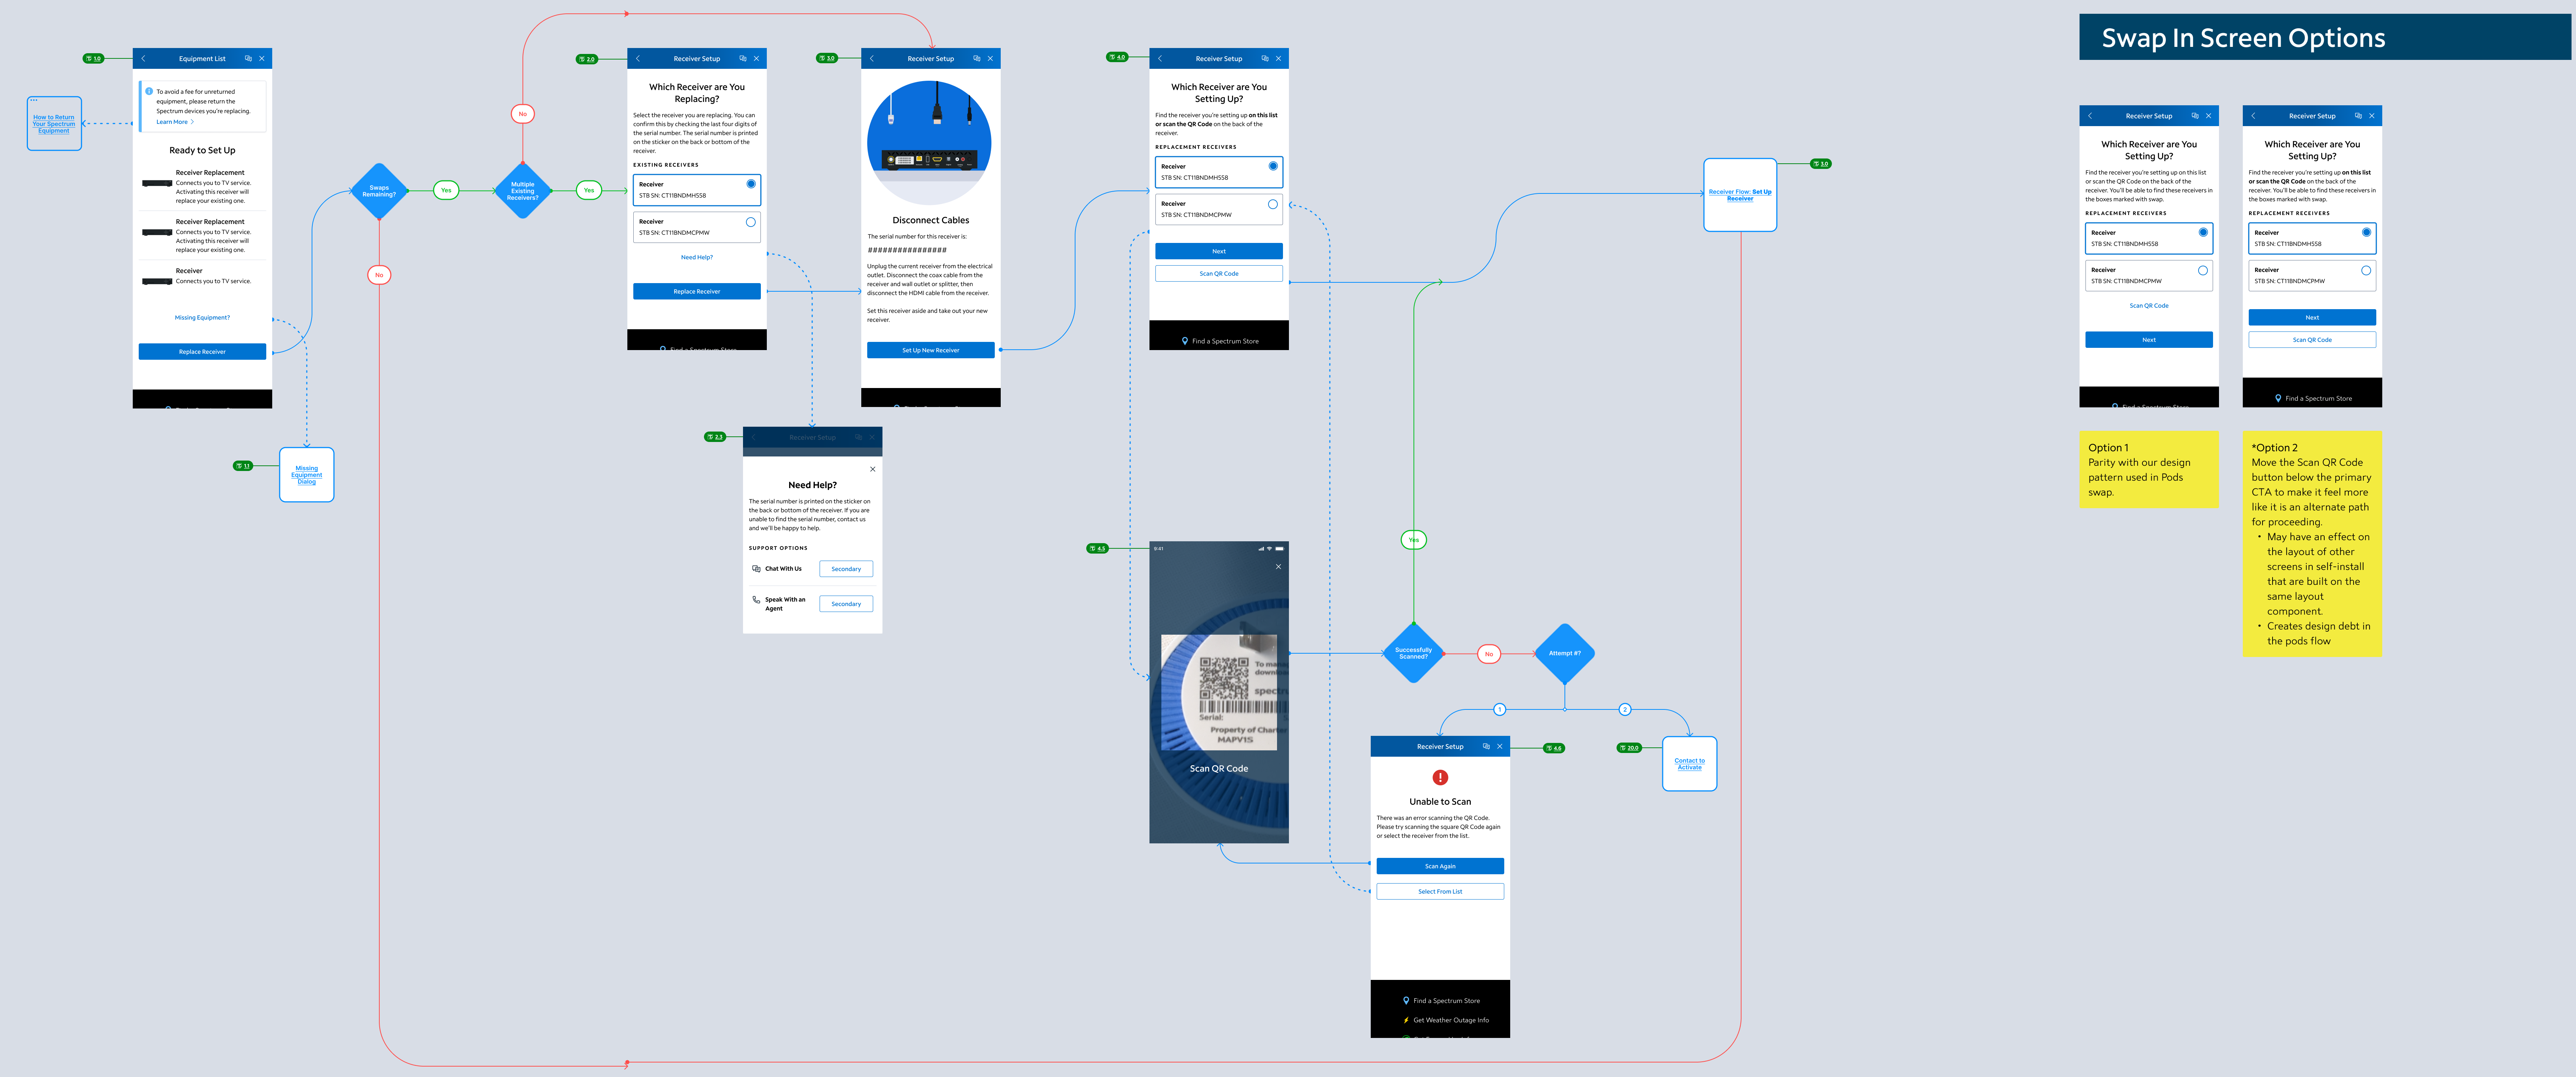Click the Chat With Us chat bubble icon

756,569
